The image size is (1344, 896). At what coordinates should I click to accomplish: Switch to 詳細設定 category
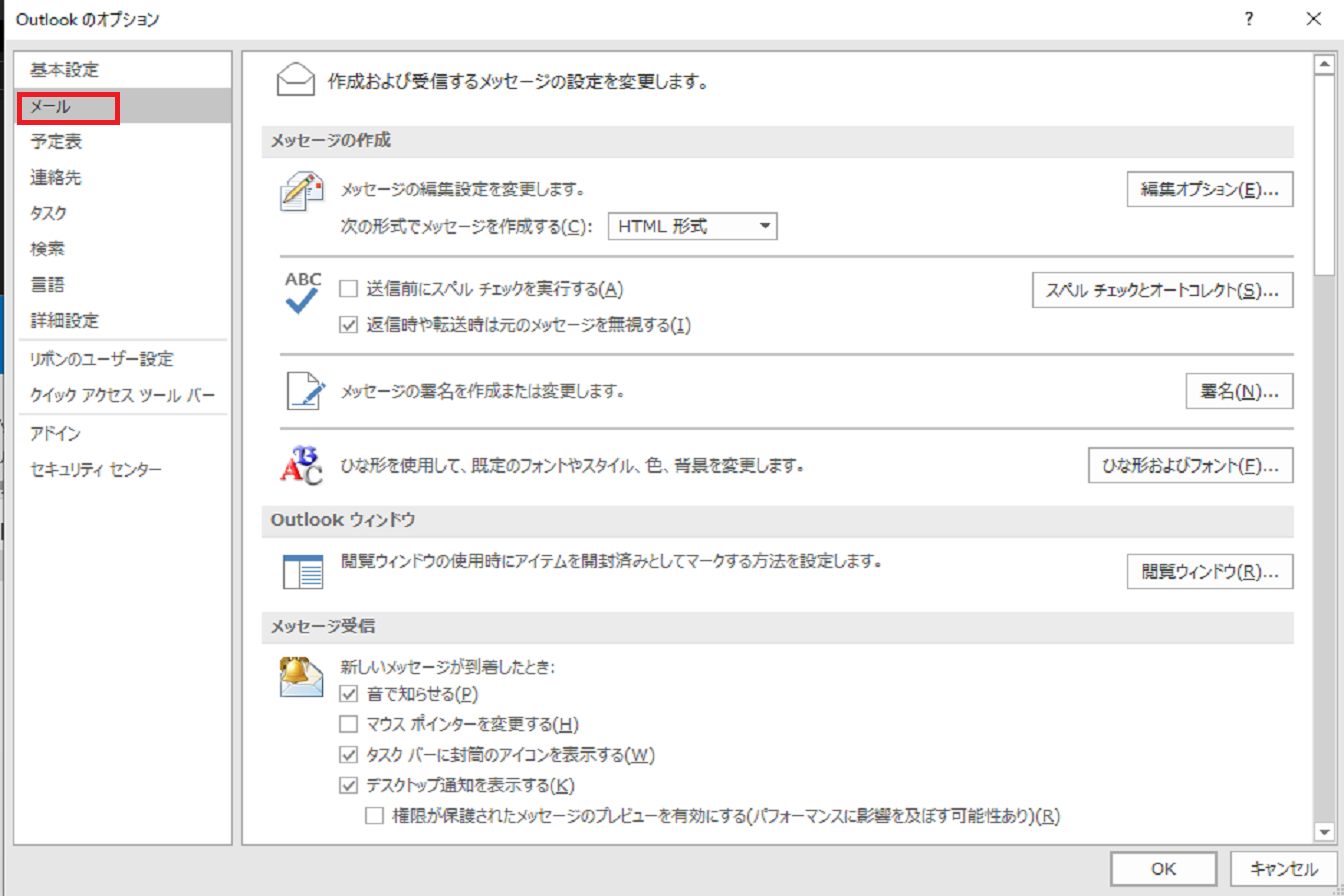point(64,321)
